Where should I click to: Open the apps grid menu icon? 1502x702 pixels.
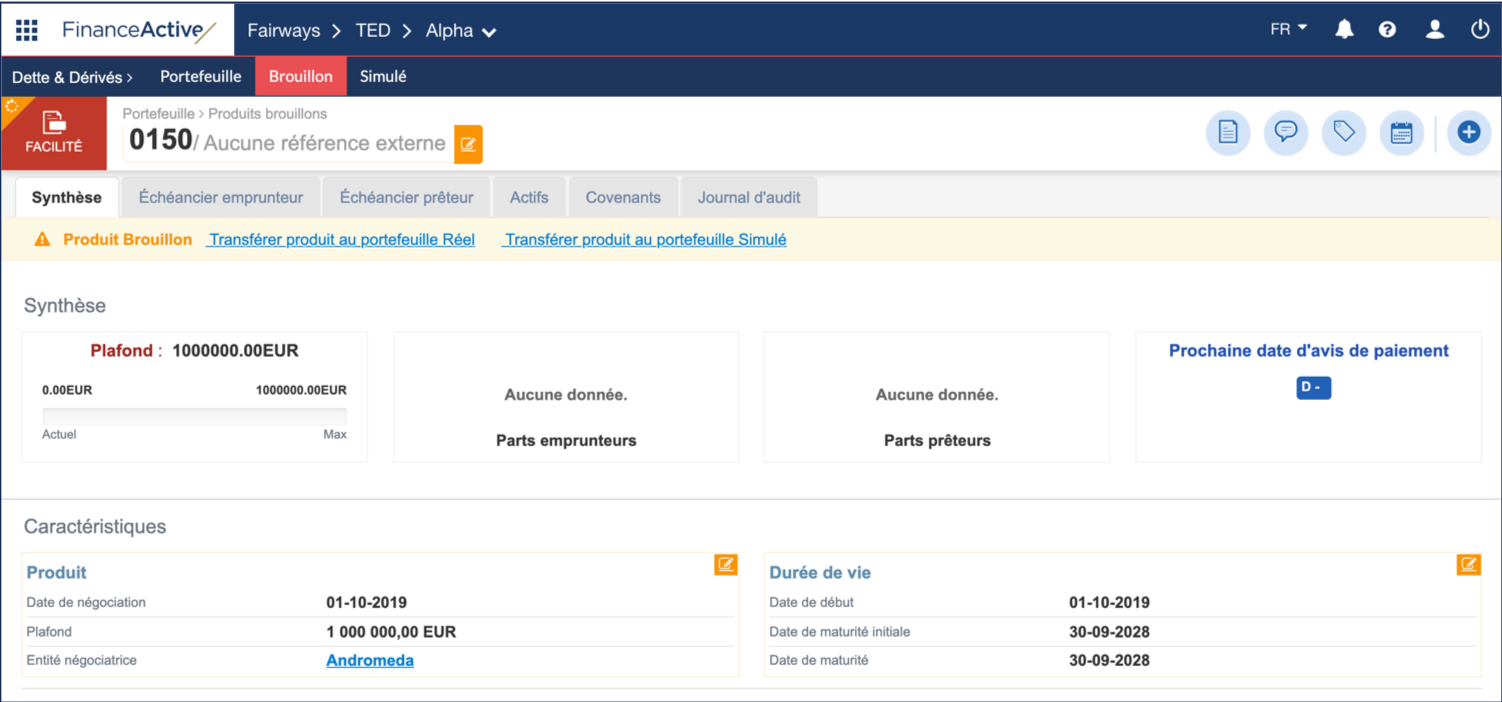pyautogui.click(x=27, y=30)
